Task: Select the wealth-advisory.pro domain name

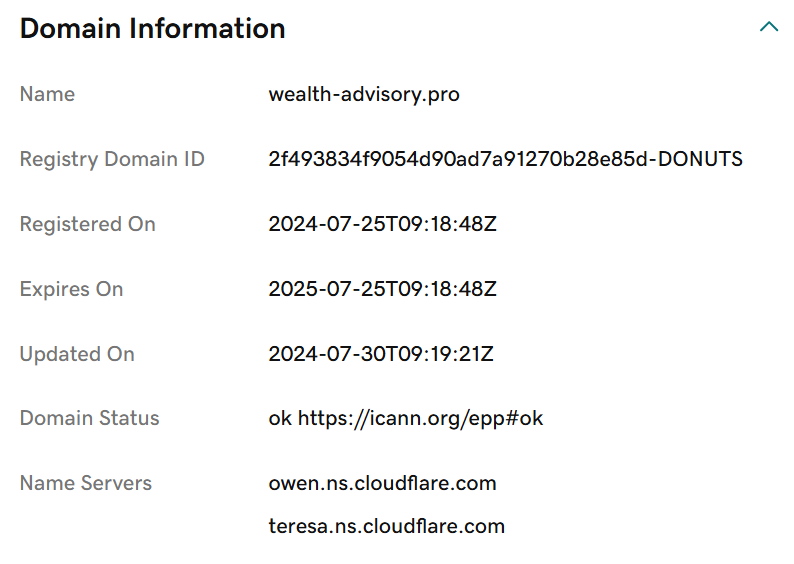Action: [364, 95]
